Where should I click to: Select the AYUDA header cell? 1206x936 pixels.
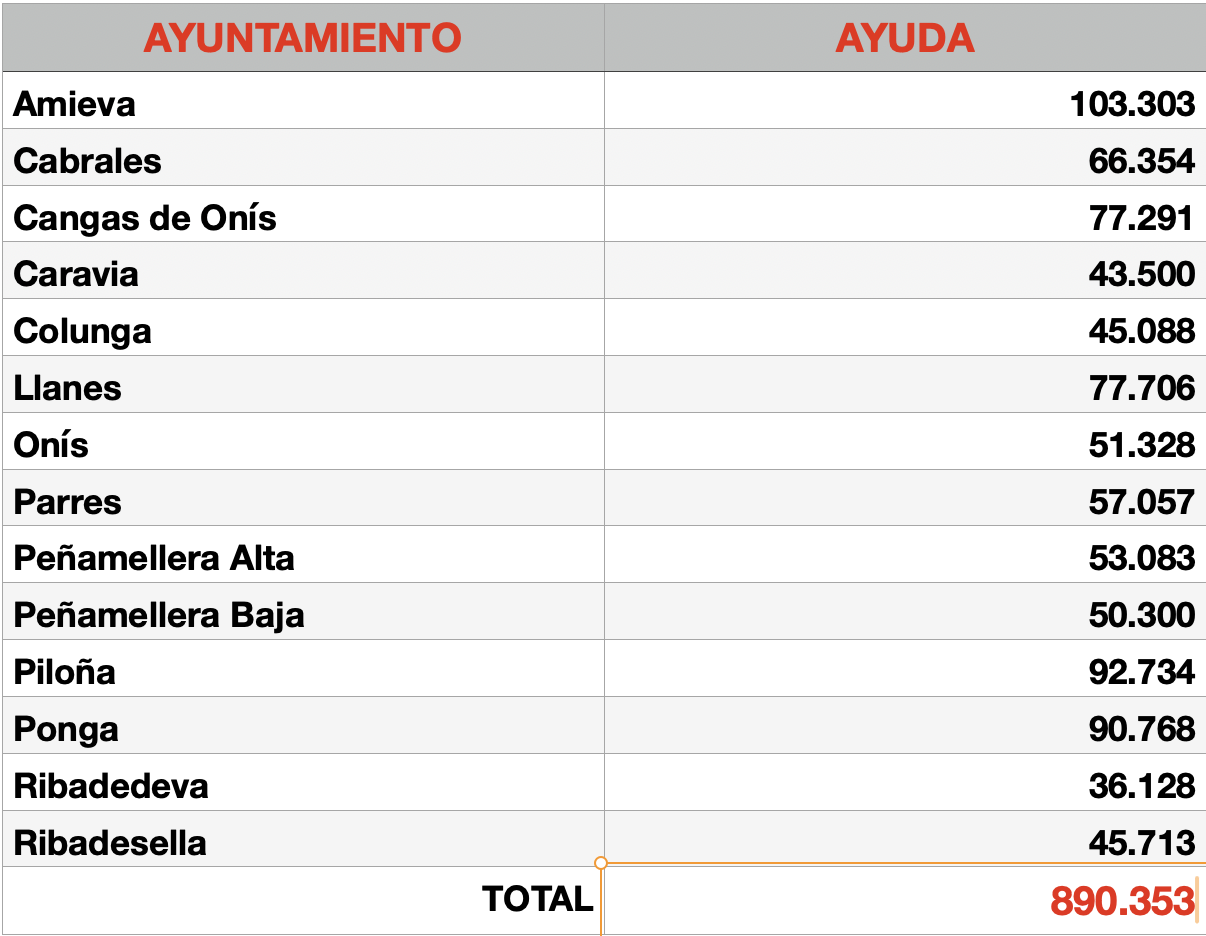click(904, 38)
